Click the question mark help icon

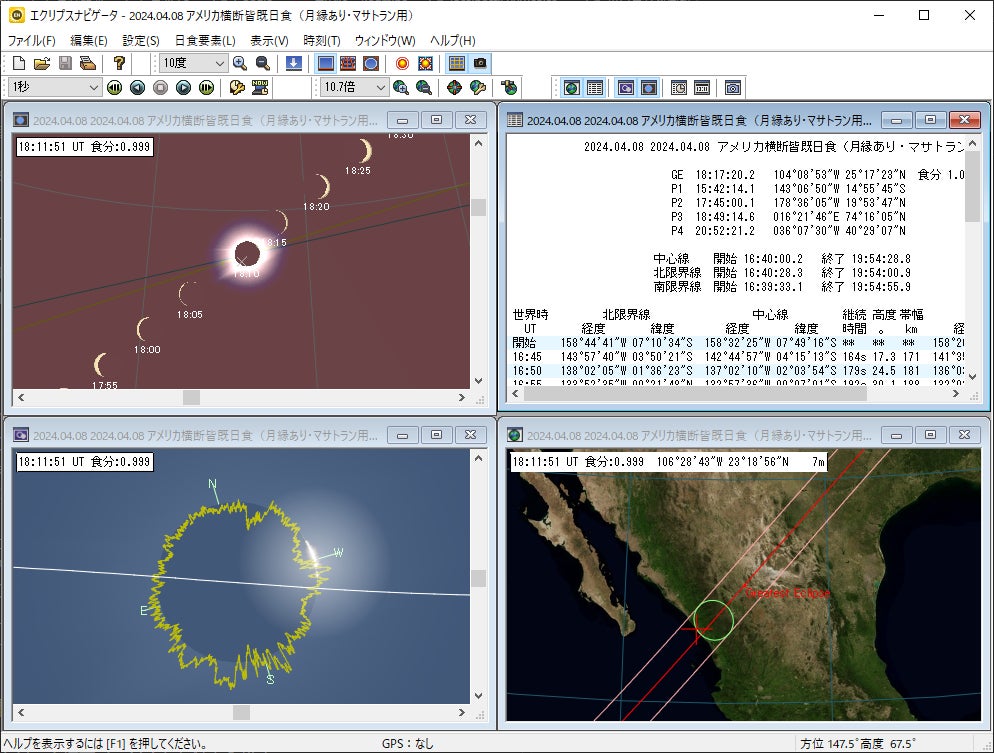click(119, 63)
